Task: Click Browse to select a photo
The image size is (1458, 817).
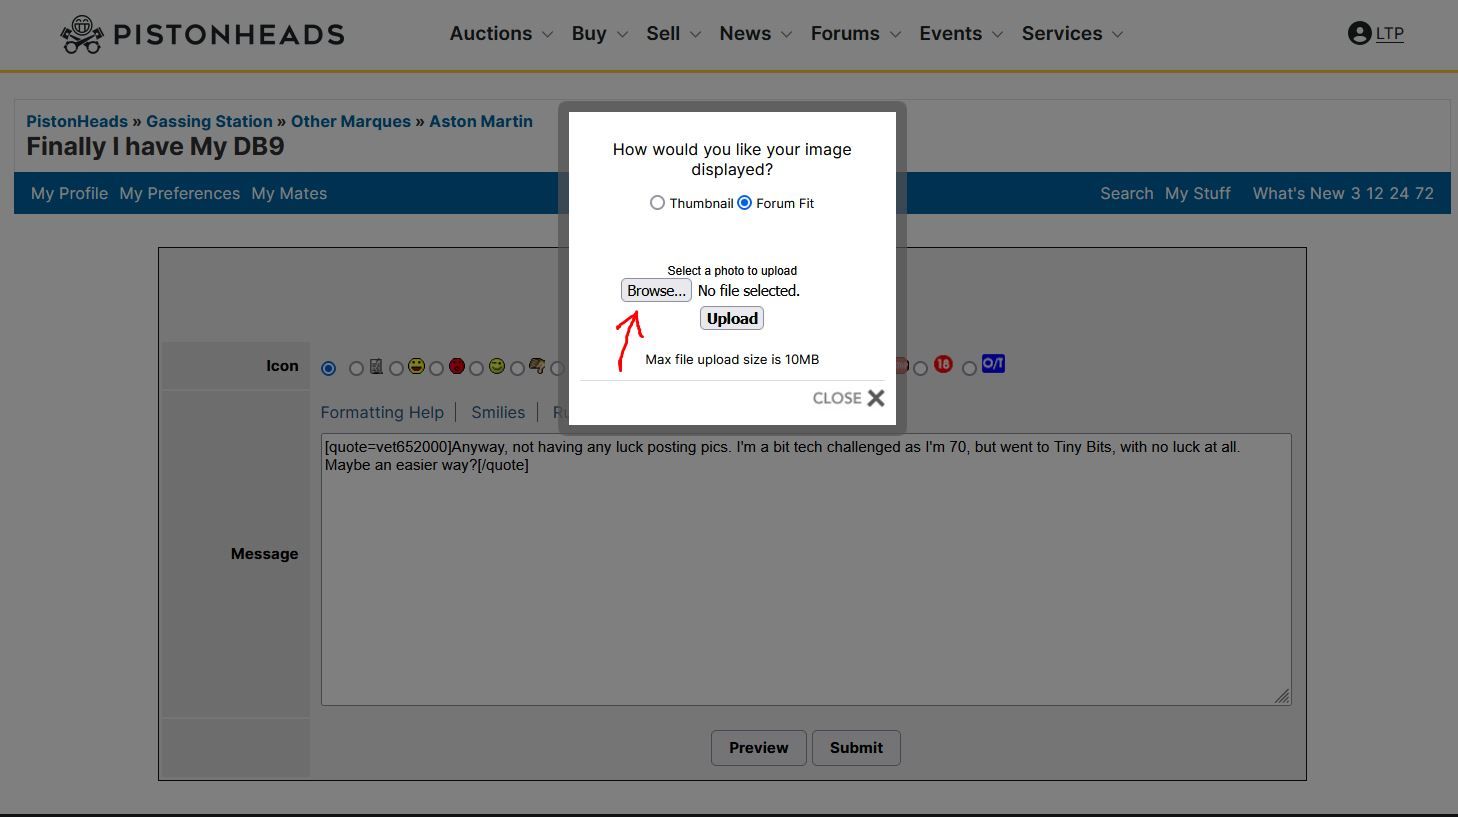Action: (656, 291)
